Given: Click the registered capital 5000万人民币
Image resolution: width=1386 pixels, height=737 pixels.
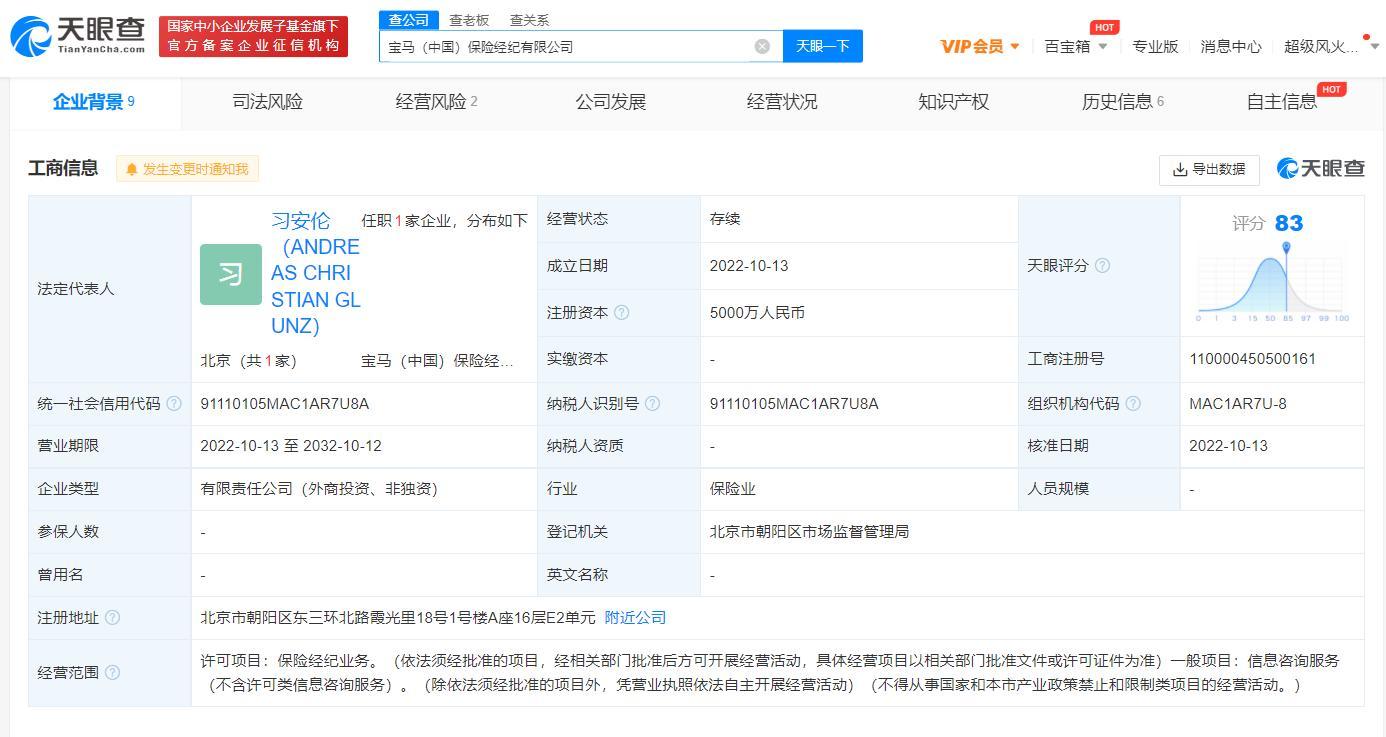Looking at the screenshot, I should point(757,313).
